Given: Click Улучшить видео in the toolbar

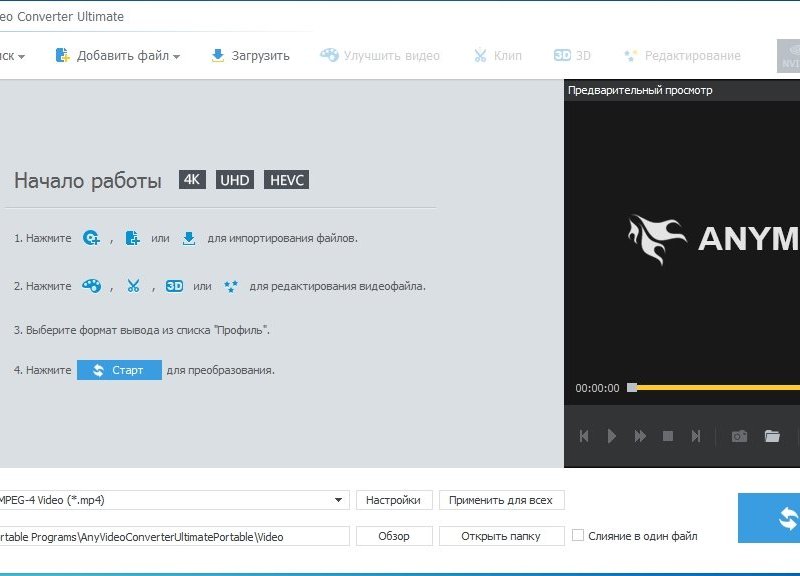Looking at the screenshot, I should pyautogui.click(x=380, y=56).
